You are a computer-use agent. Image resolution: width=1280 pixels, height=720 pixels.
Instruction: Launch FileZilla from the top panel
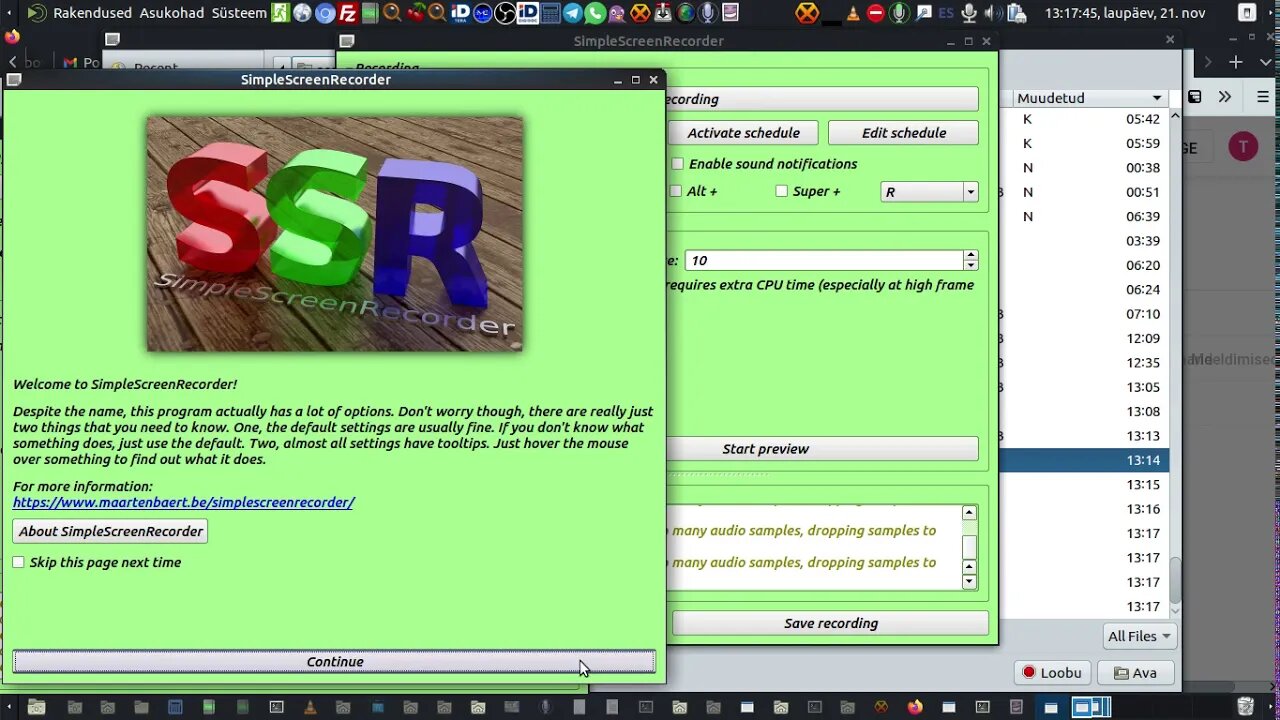pos(348,13)
